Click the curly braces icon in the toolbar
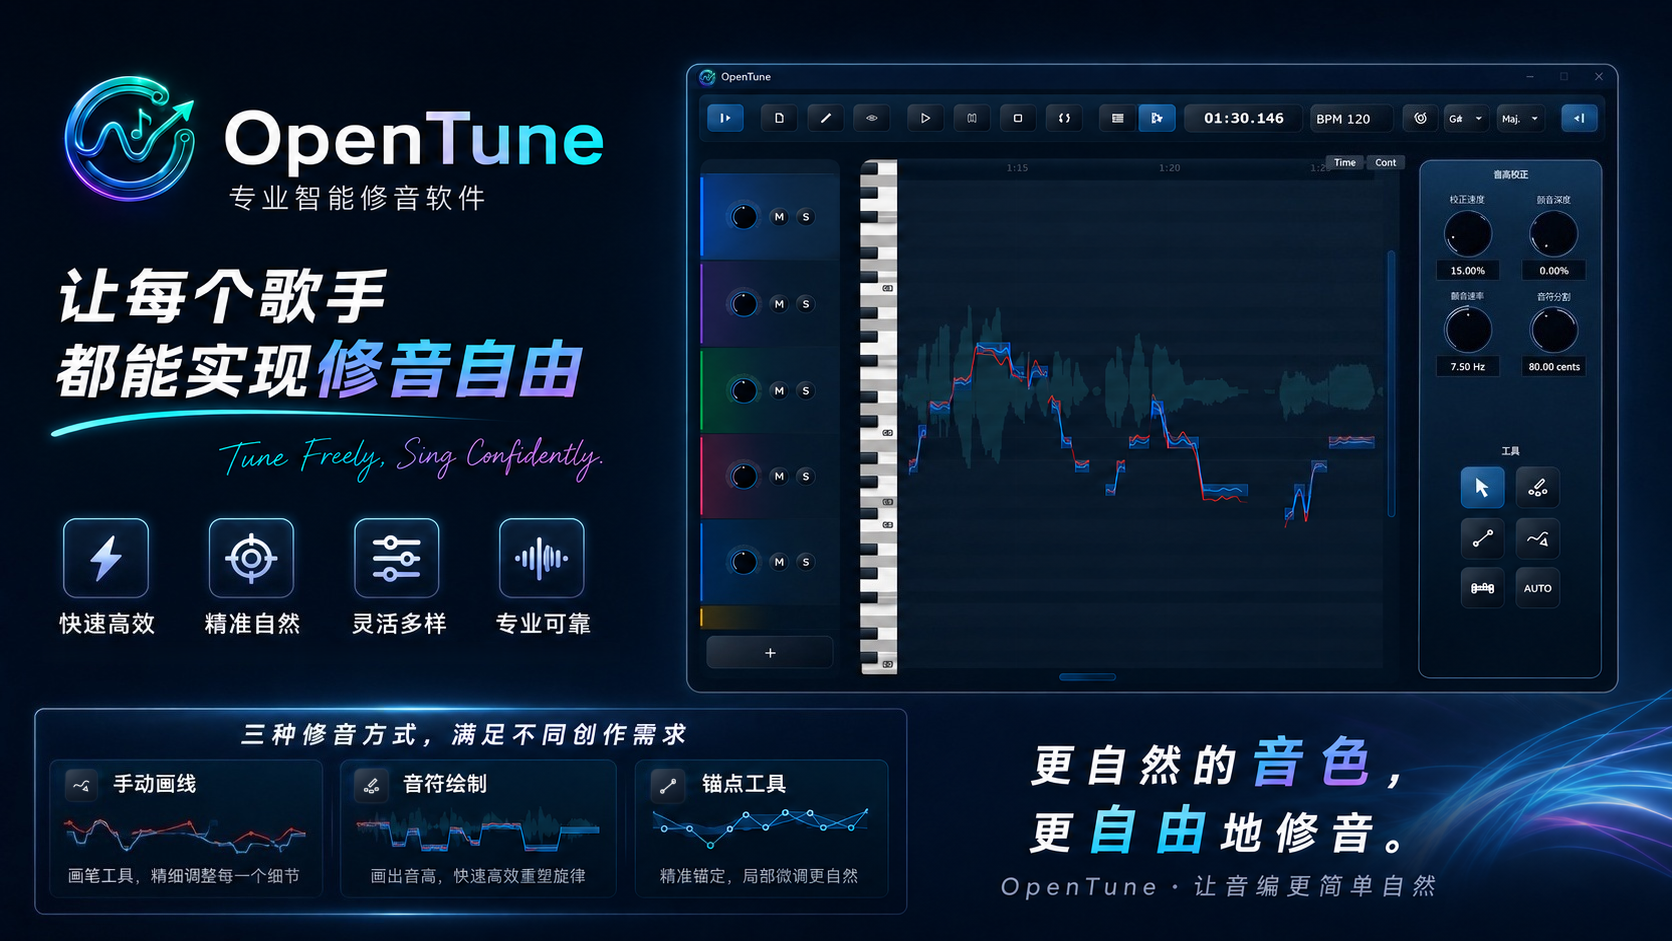1672x941 pixels. point(1064,118)
